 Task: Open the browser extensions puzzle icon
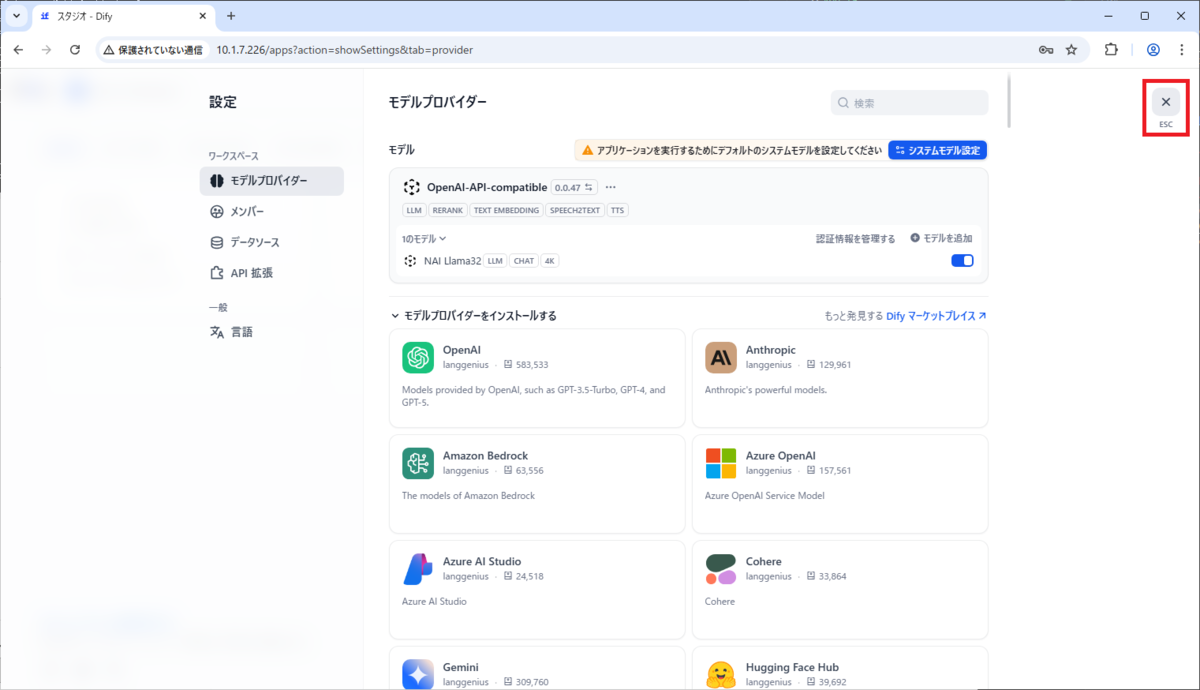(1111, 49)
